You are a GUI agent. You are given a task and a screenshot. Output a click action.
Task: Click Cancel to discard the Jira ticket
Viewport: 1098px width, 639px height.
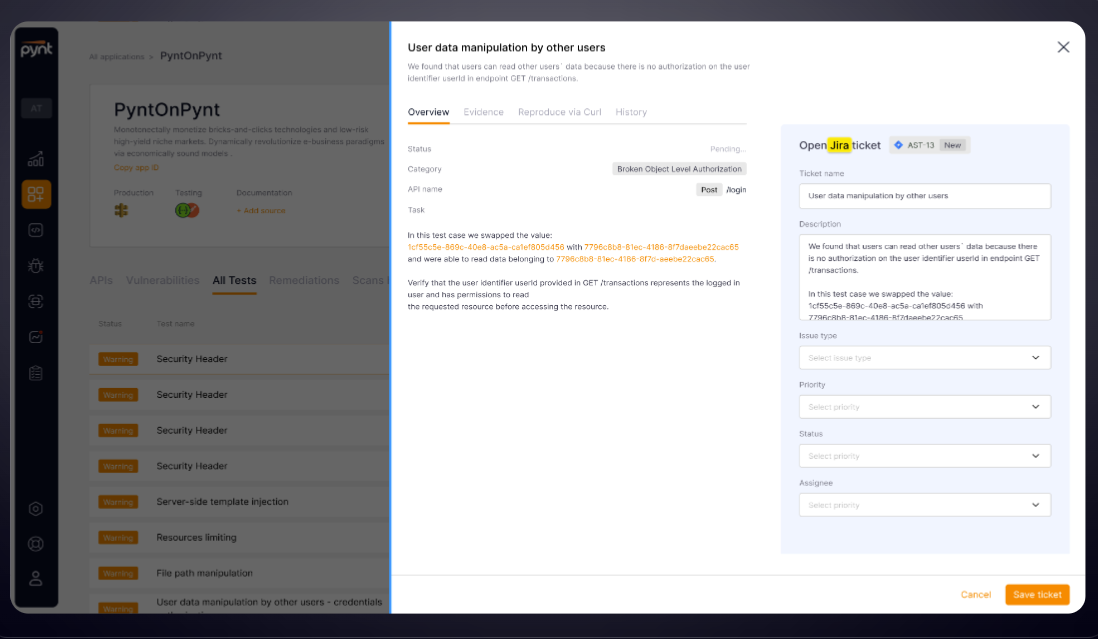click(976, 594)
